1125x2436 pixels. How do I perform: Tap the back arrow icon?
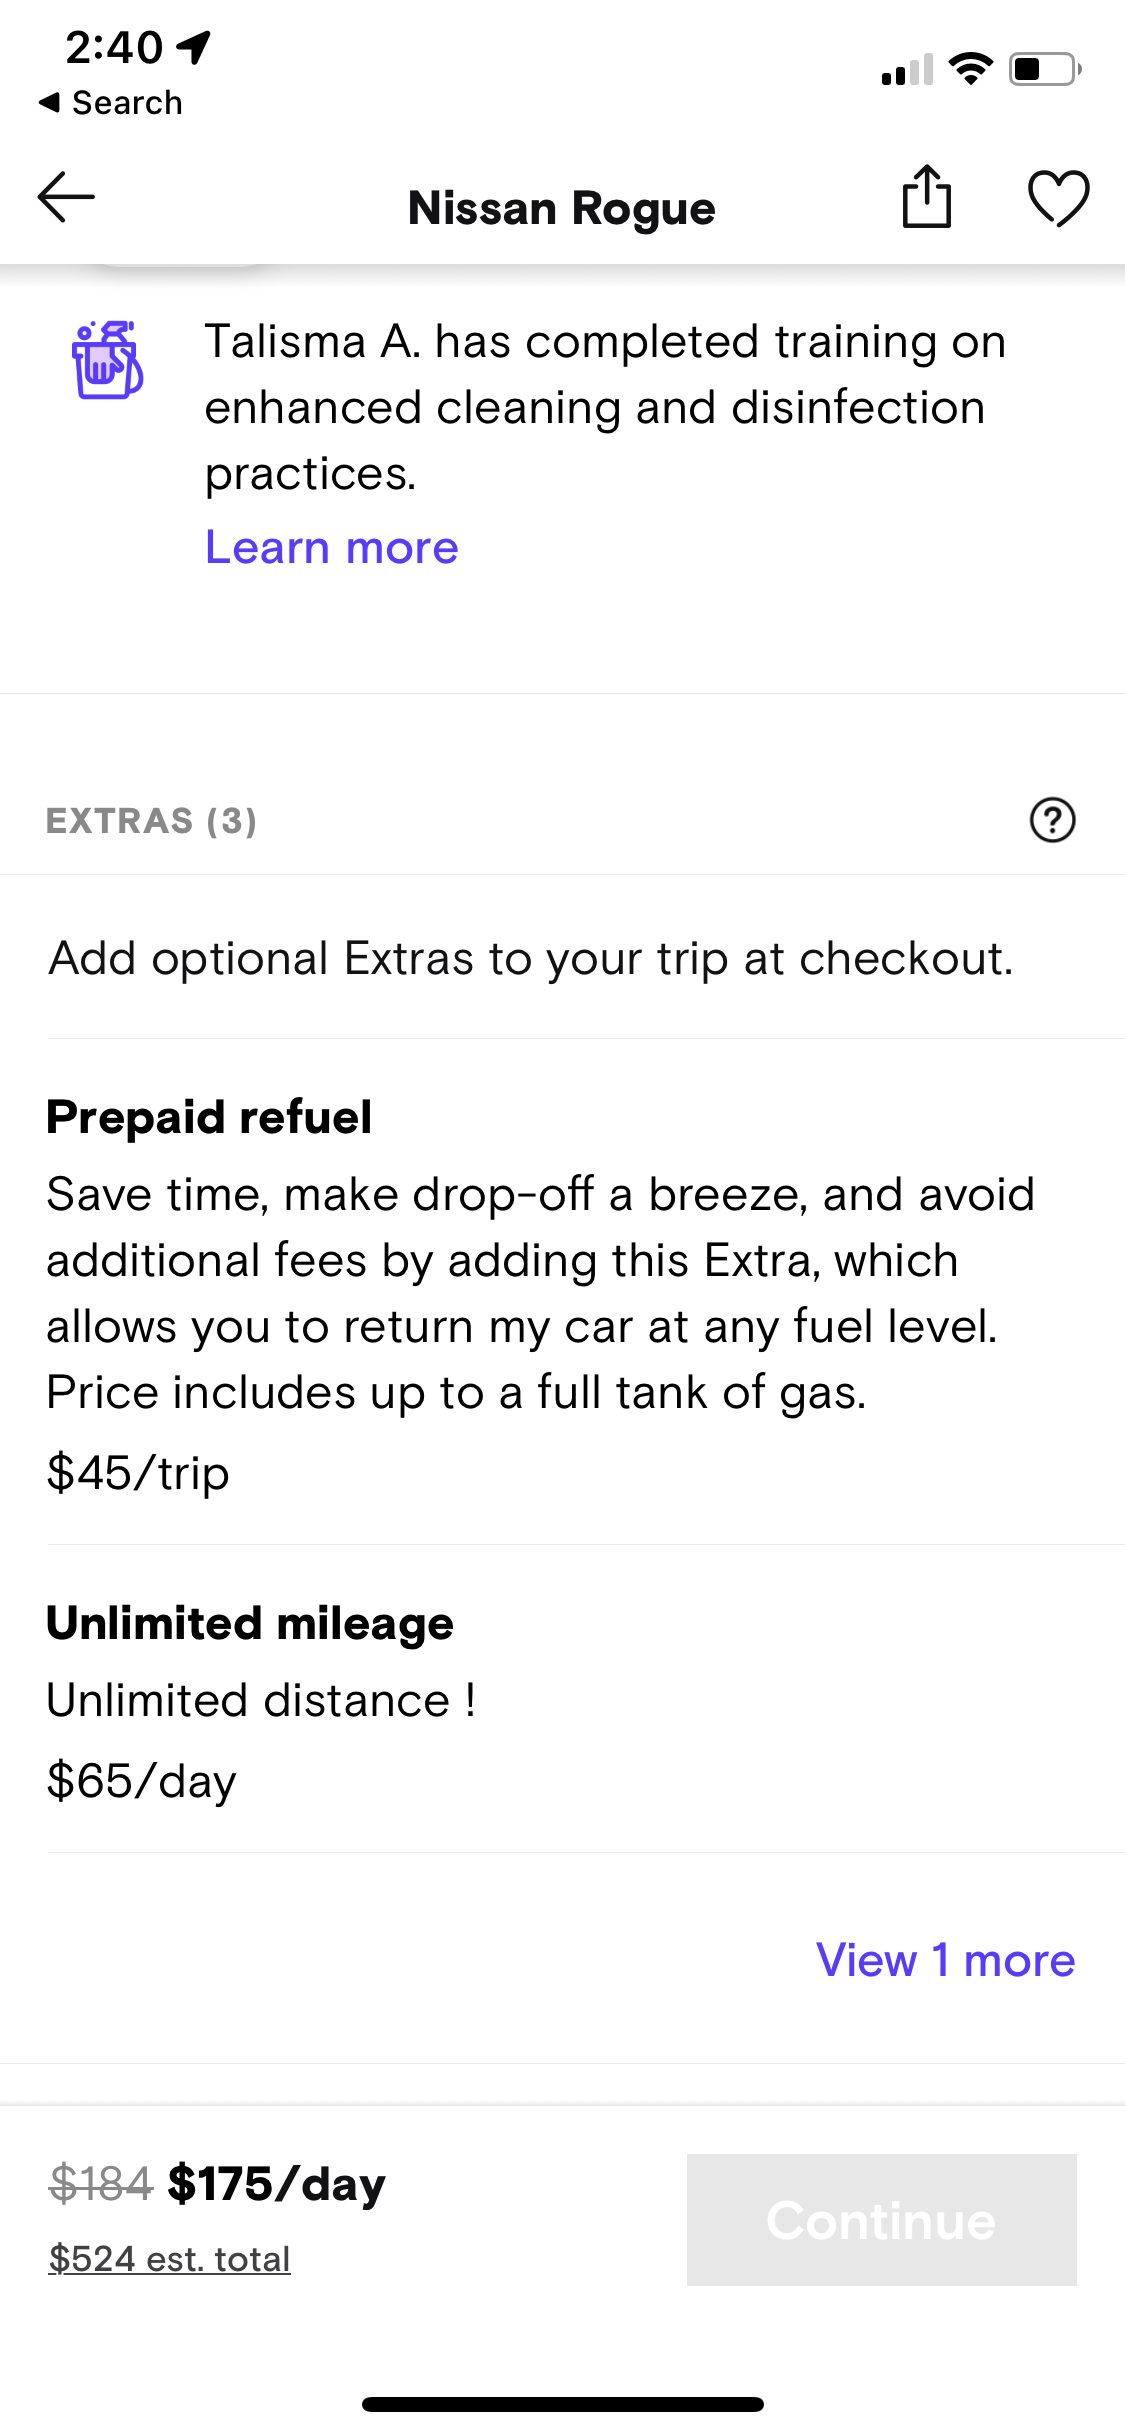pos(66,197)
